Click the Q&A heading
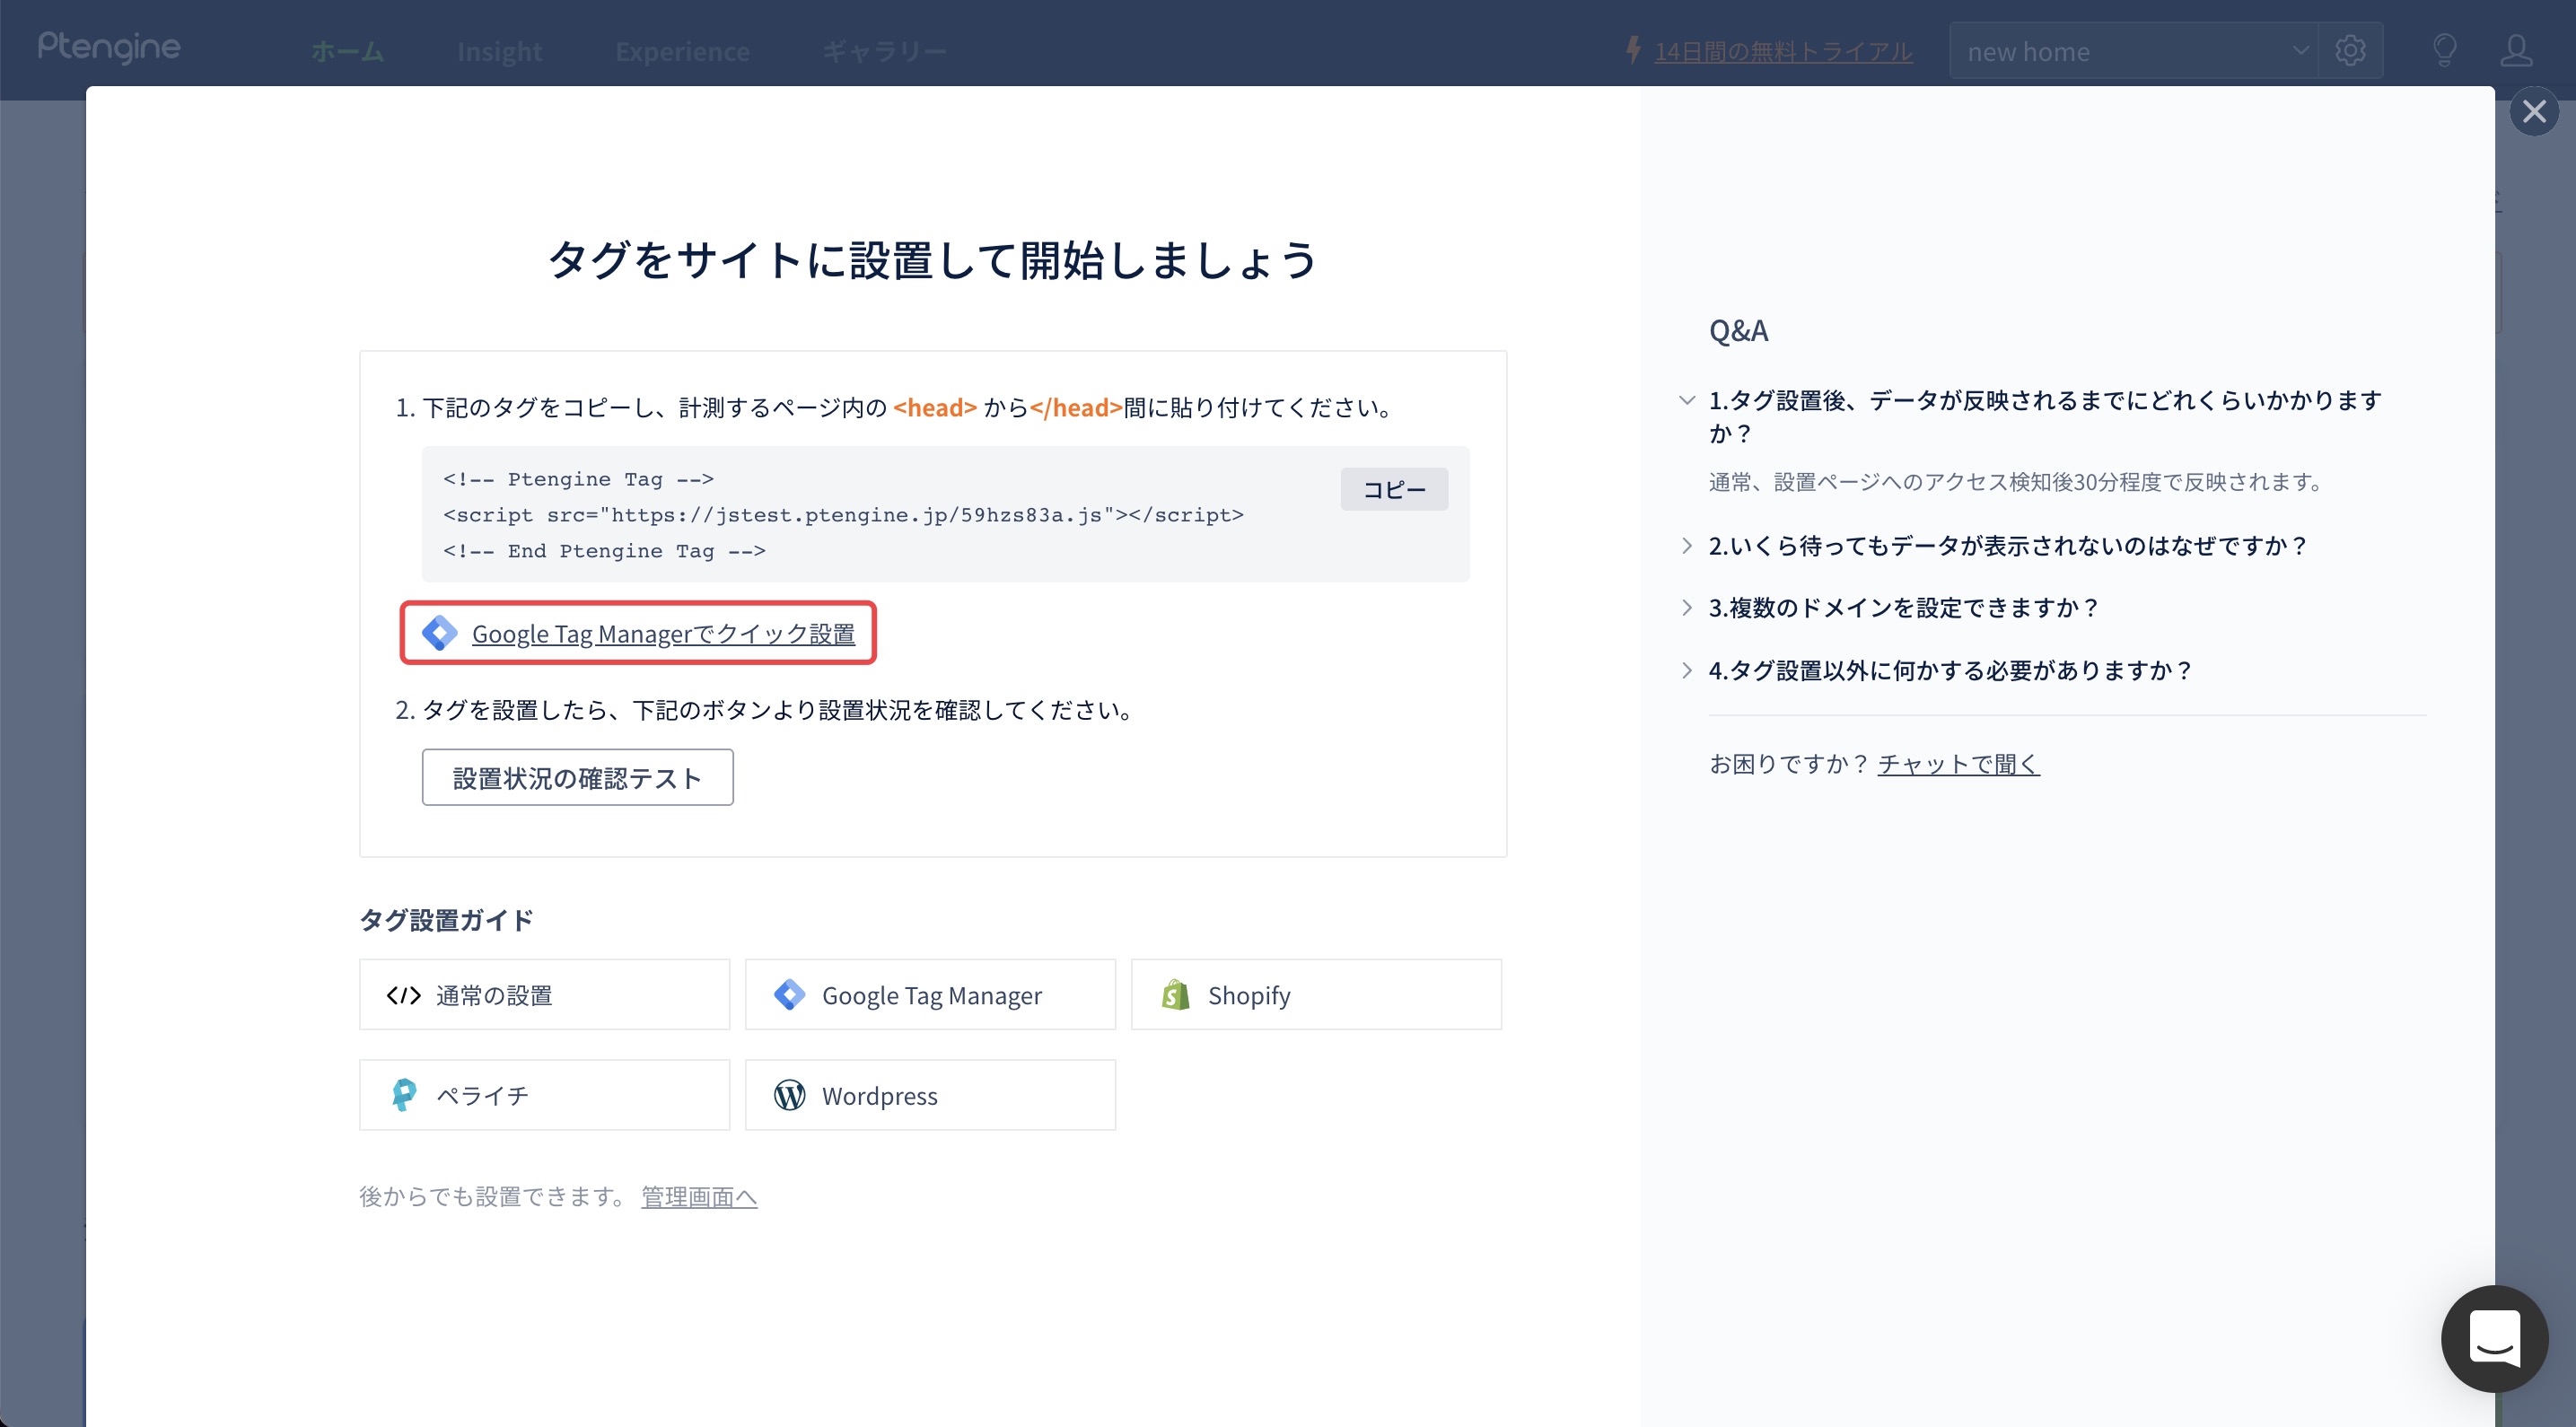The width and height of the screenshot is (2576, 1427). (1738, 331)
